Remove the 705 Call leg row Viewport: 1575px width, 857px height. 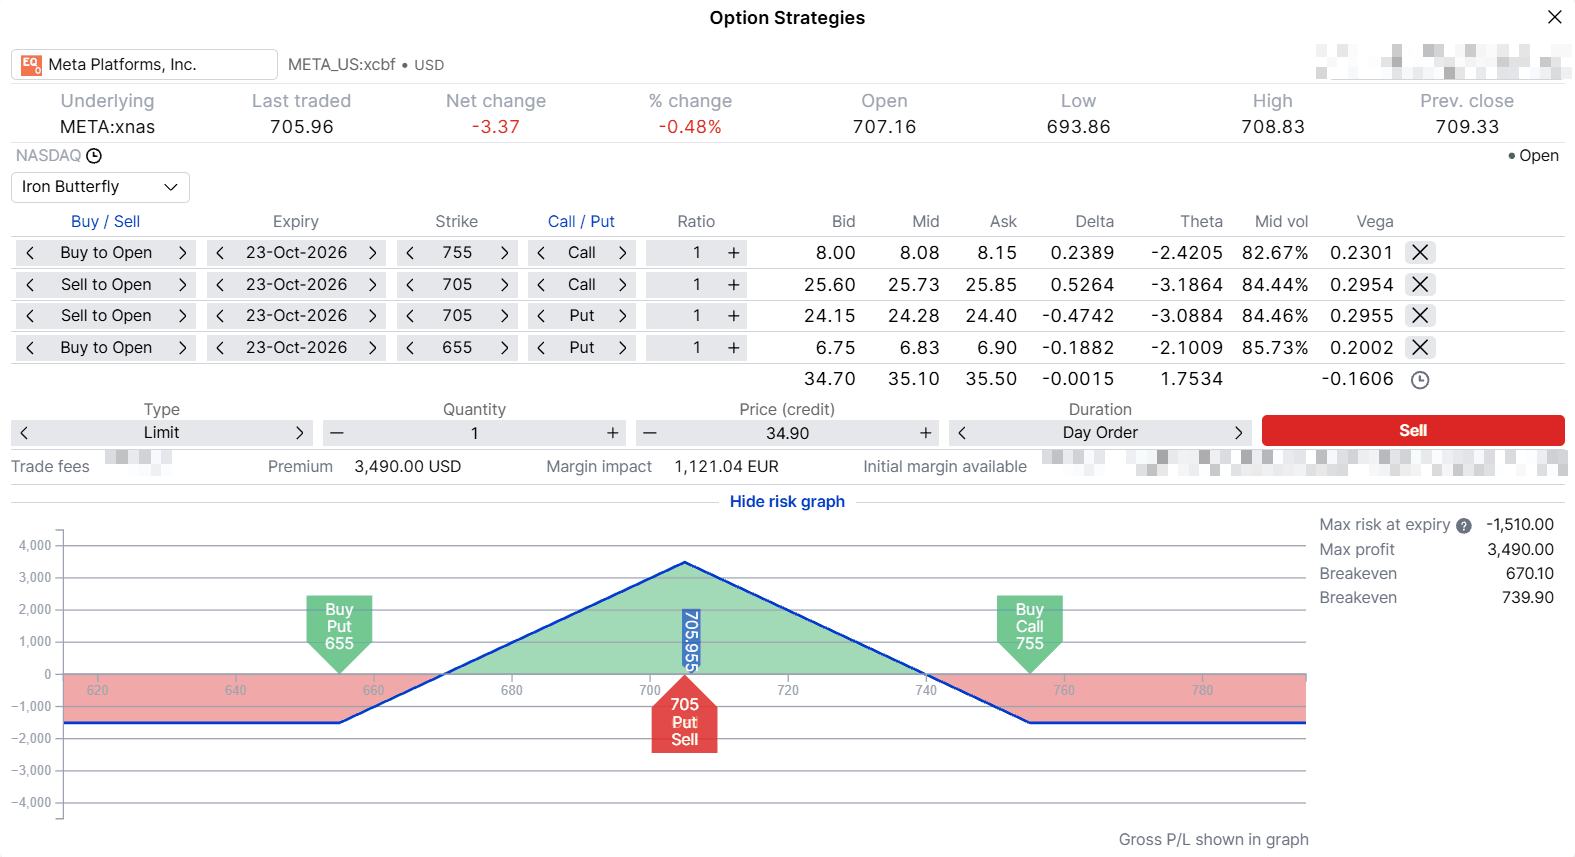[1420, 285]
